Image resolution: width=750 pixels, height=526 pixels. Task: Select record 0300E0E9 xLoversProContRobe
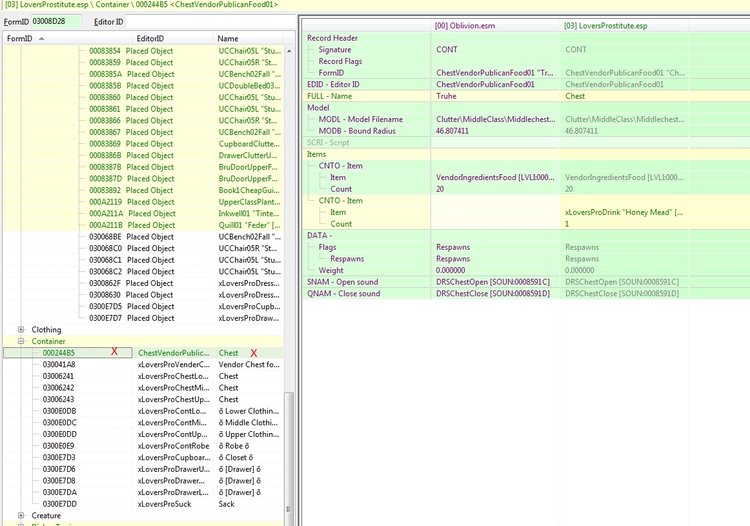(143, 446)
